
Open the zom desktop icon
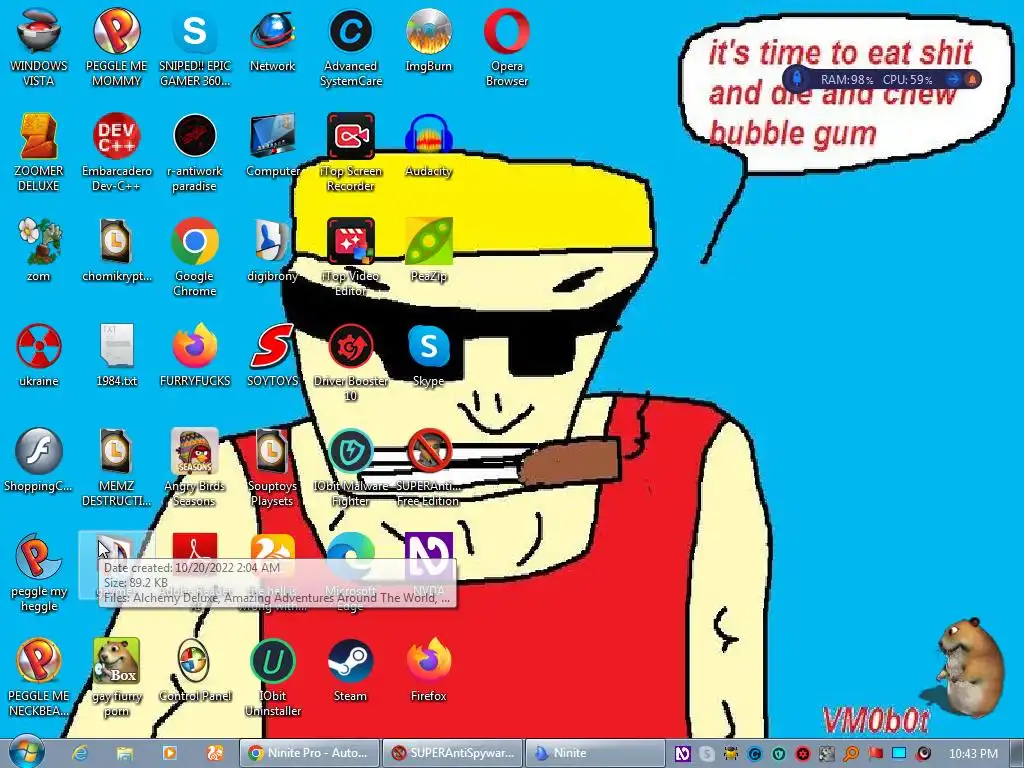[x=39, y=251]
